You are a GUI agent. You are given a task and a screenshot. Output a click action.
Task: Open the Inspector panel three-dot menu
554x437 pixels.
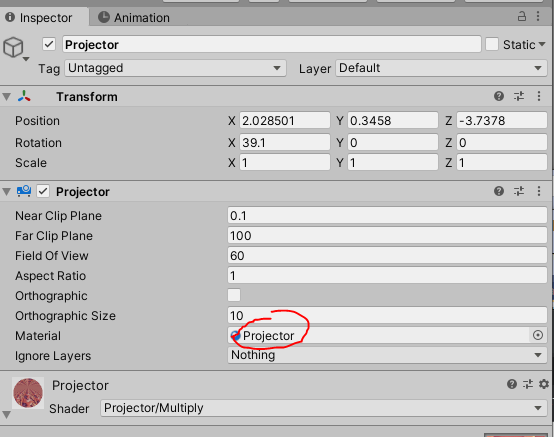point(538,16)
